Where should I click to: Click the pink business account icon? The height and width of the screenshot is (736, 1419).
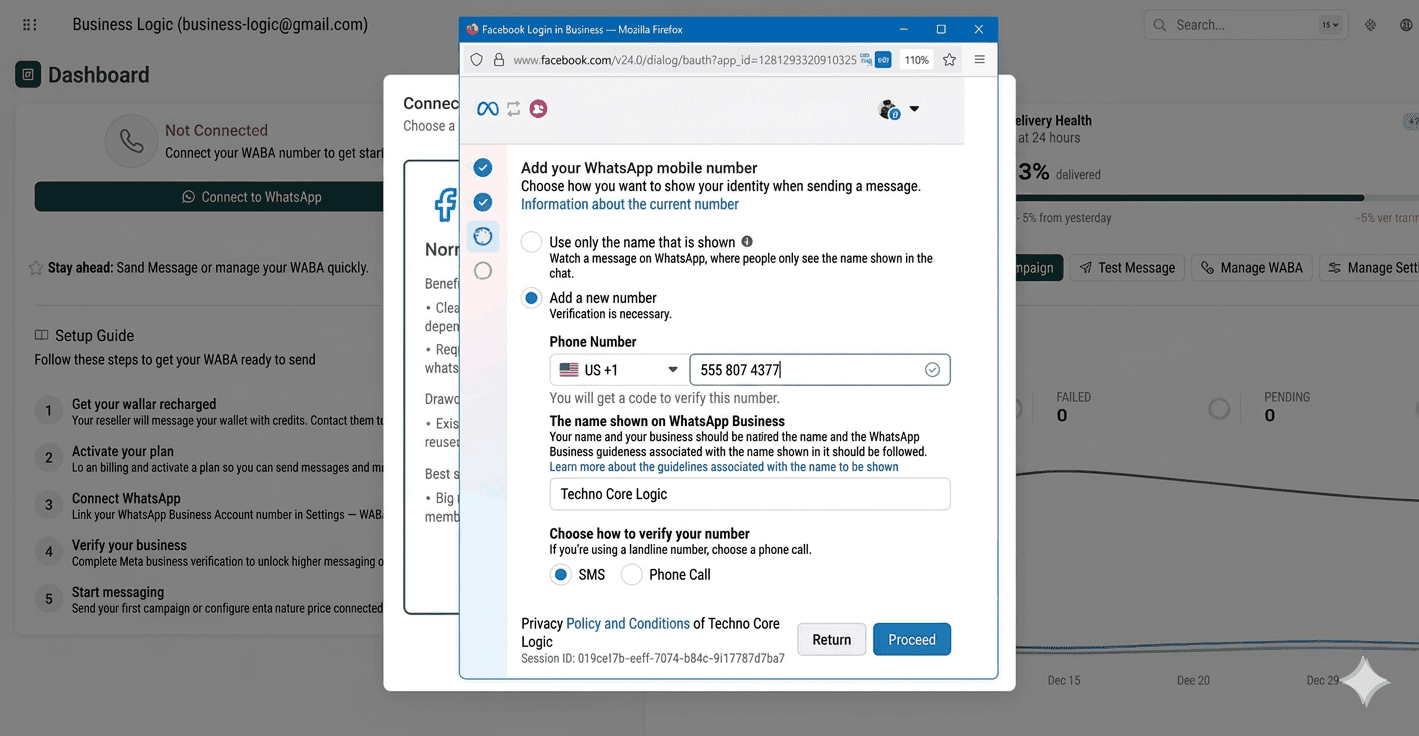point(538,109)
